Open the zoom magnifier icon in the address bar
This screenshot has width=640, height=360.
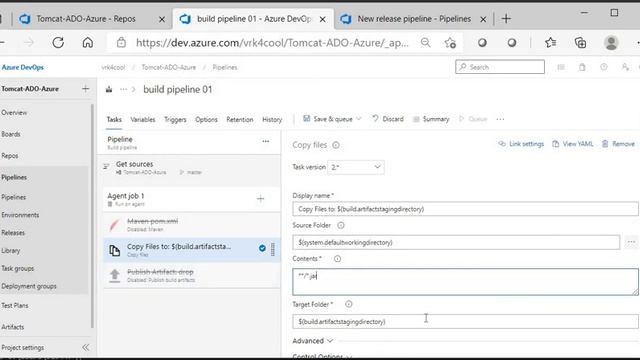425,42
